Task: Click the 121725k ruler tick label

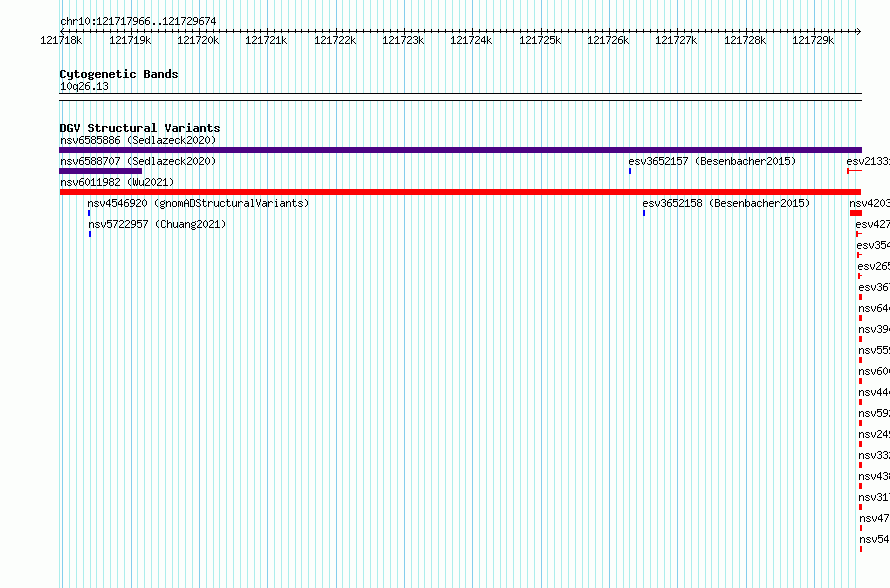Action: tap(540, 40)
